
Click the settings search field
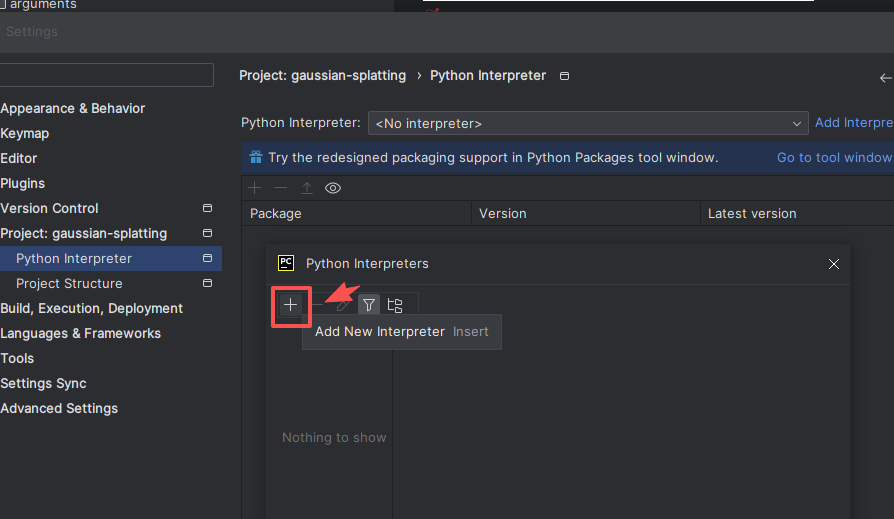[107, 75]
